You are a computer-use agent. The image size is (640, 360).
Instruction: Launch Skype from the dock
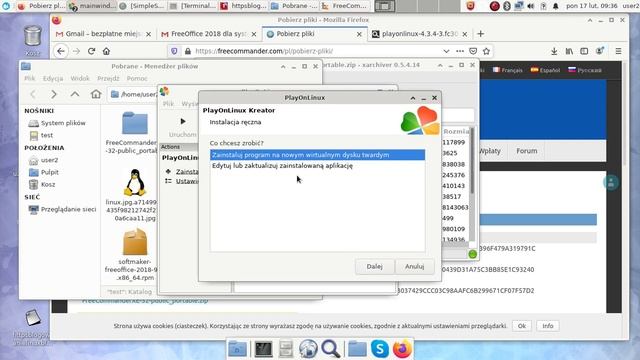coord(380,349)
